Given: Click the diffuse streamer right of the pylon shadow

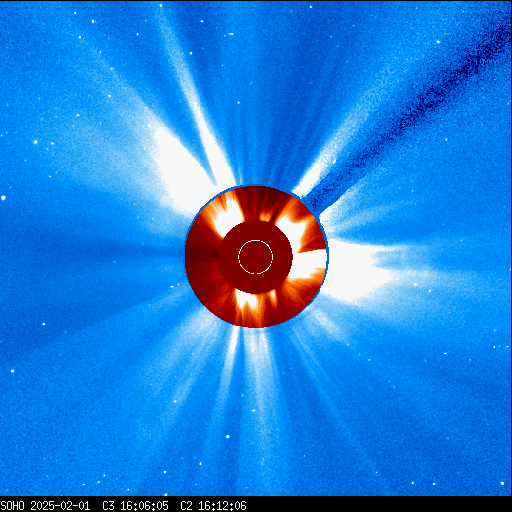Looking at the screenshot, I should 383,207.
